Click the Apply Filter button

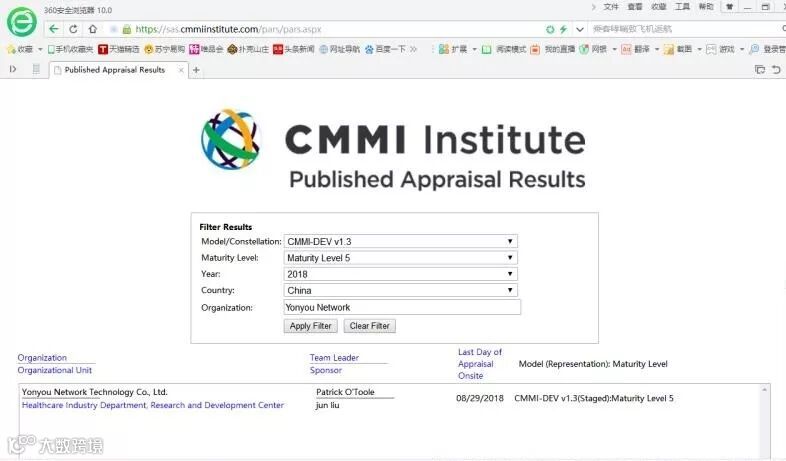coord(310,326)
